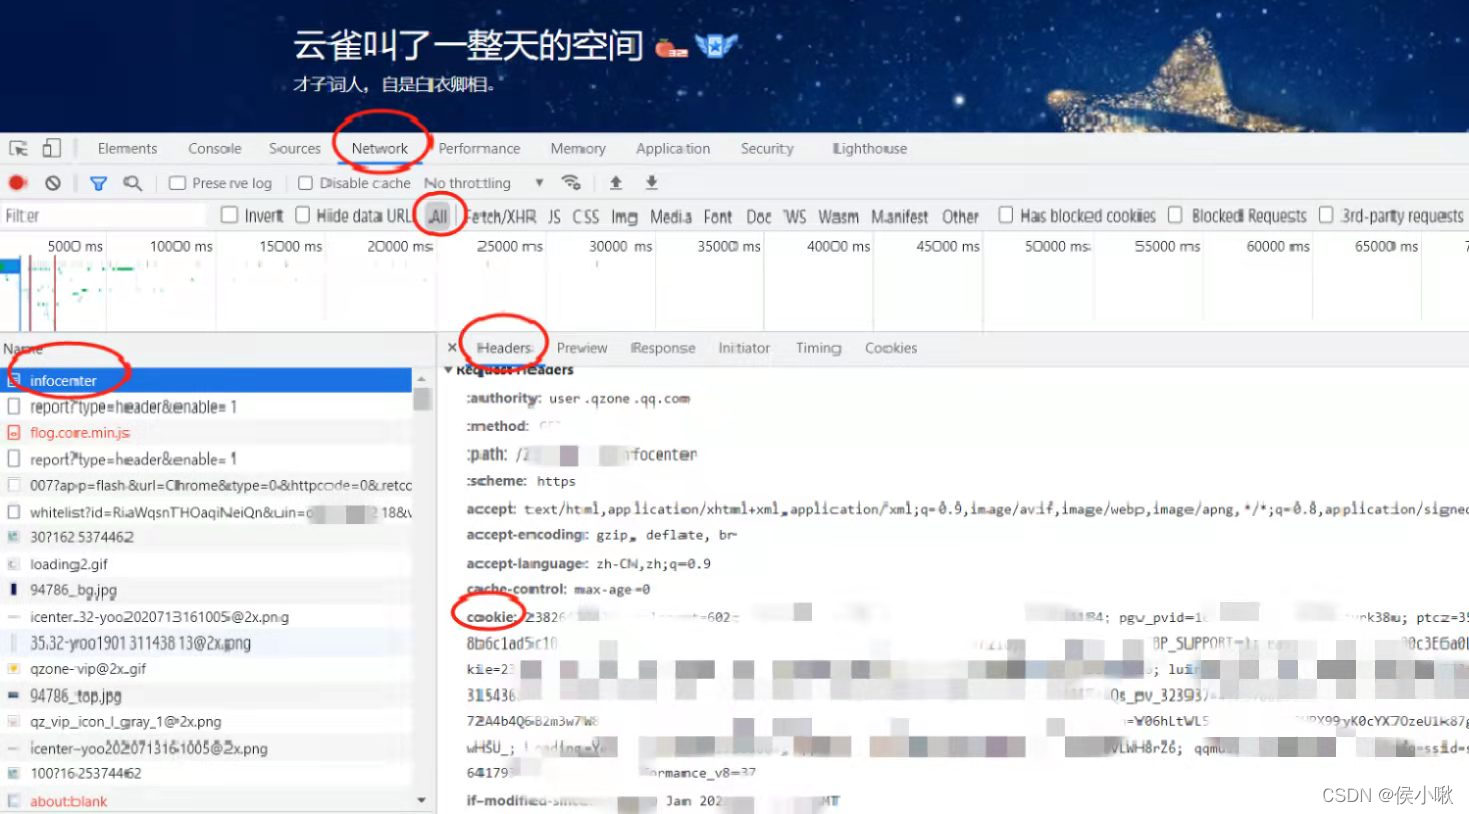The height and width of the screenshot is (814, 1469).
Task: Select the 94786_top.jpg request
Action: [206, 695]
